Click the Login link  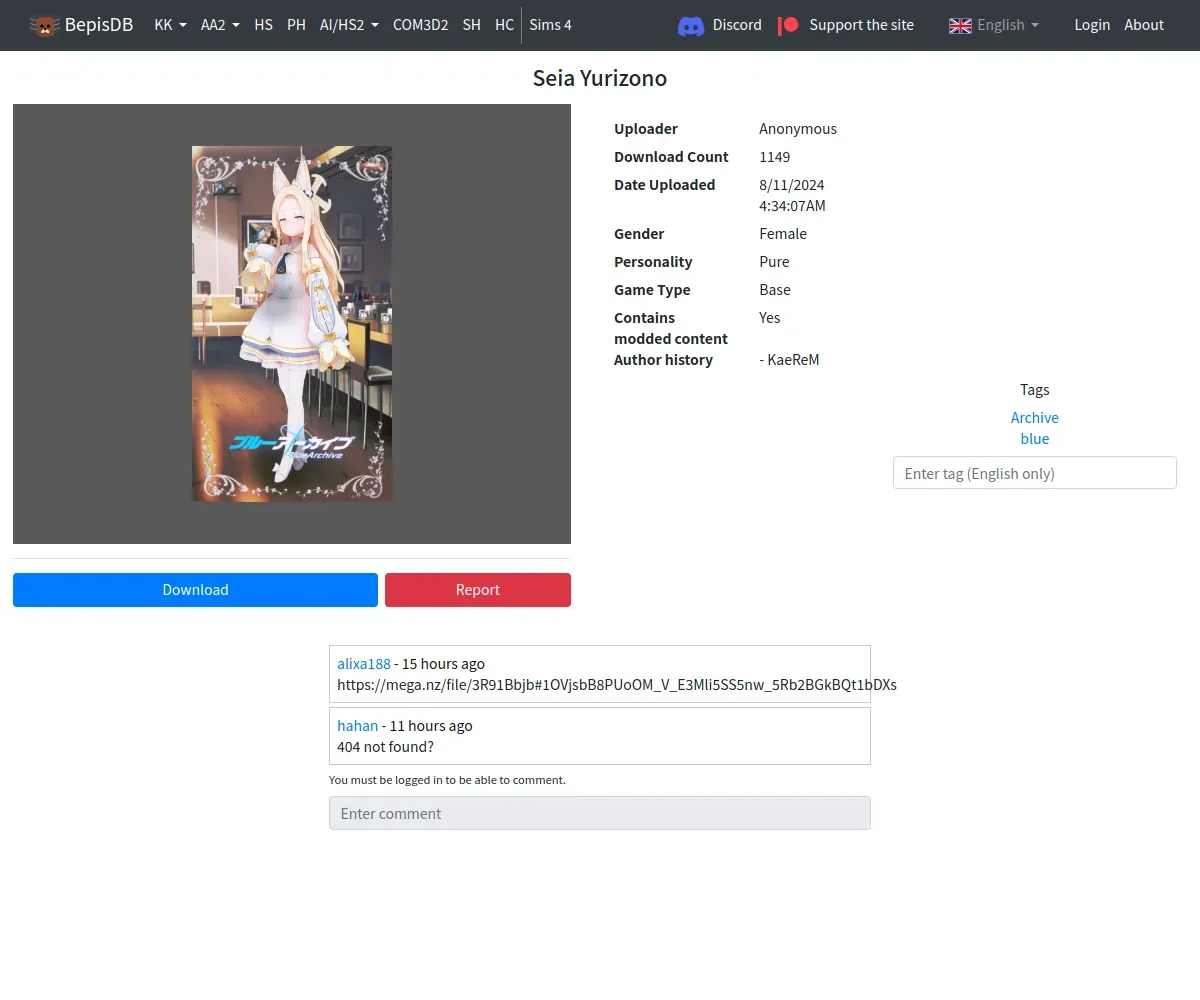click(x=1092, y=25)
